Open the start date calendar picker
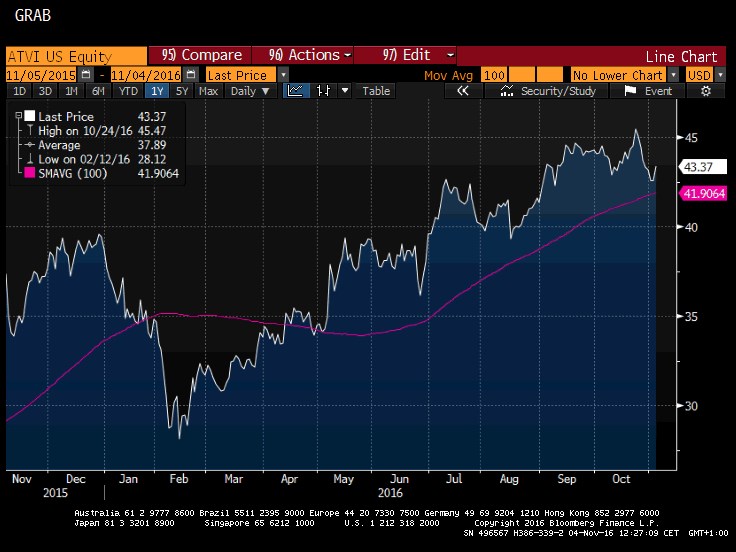 click(85, 75)
